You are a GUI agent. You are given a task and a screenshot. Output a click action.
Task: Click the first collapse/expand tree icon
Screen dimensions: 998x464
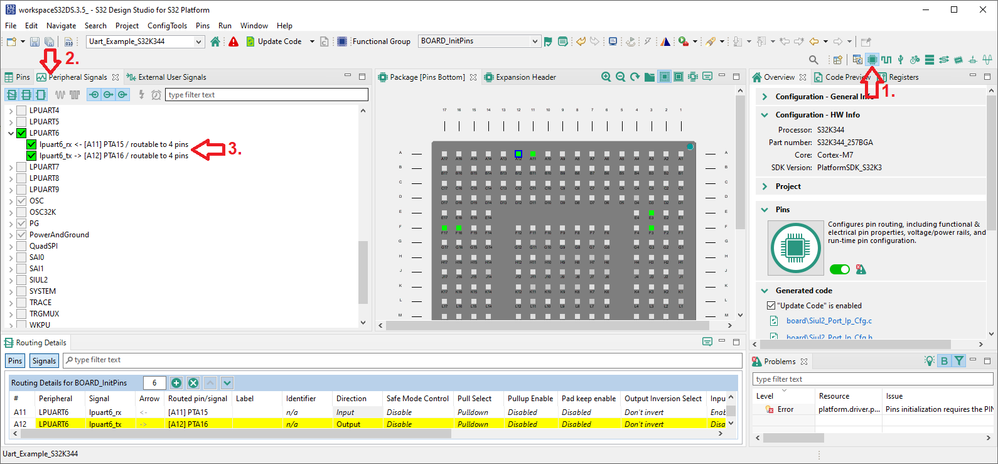tap(11, 95)
